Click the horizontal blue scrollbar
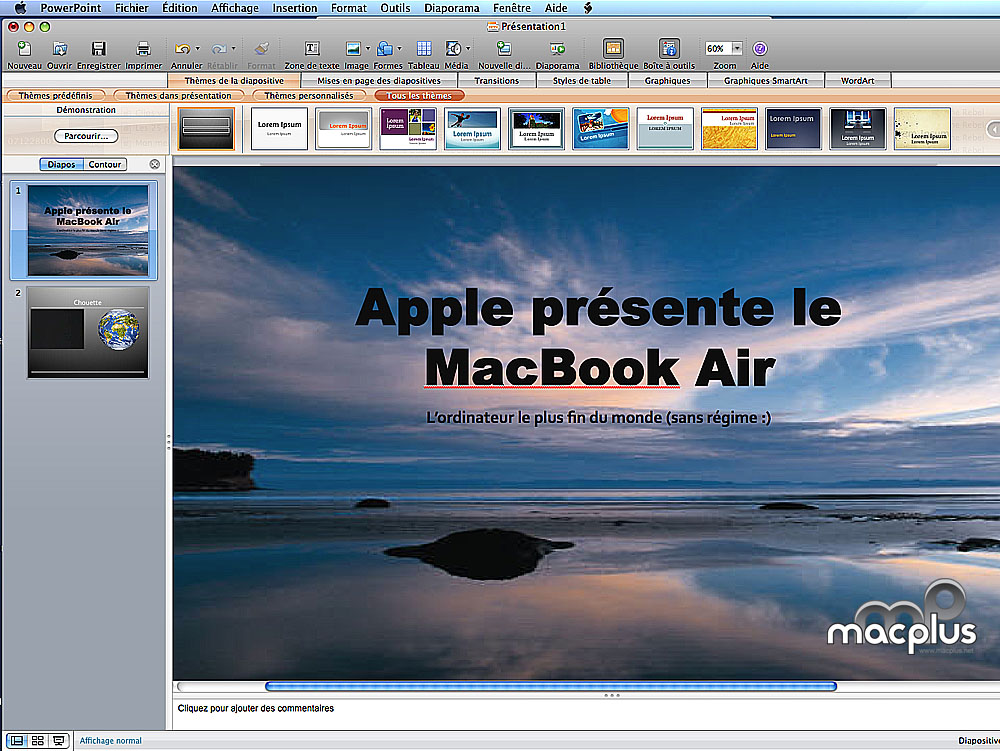1000x751 pixels. 550,686
